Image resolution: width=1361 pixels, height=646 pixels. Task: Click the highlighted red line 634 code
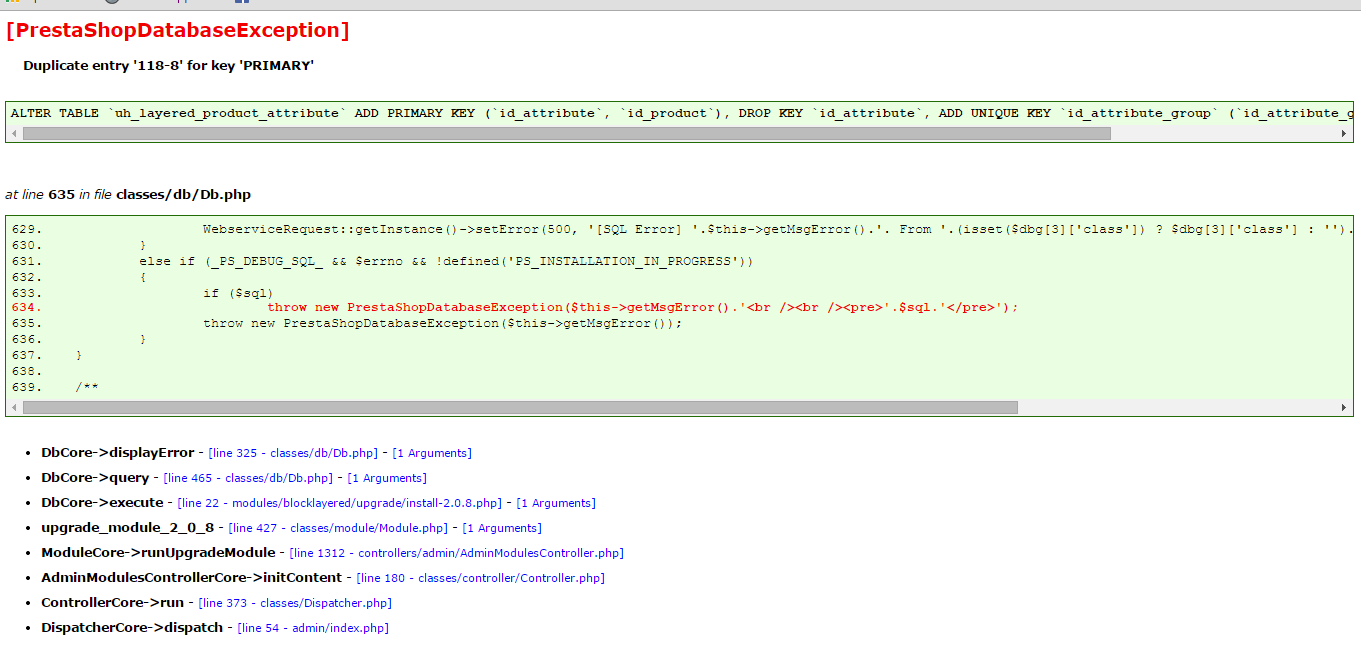pos(642,307)
